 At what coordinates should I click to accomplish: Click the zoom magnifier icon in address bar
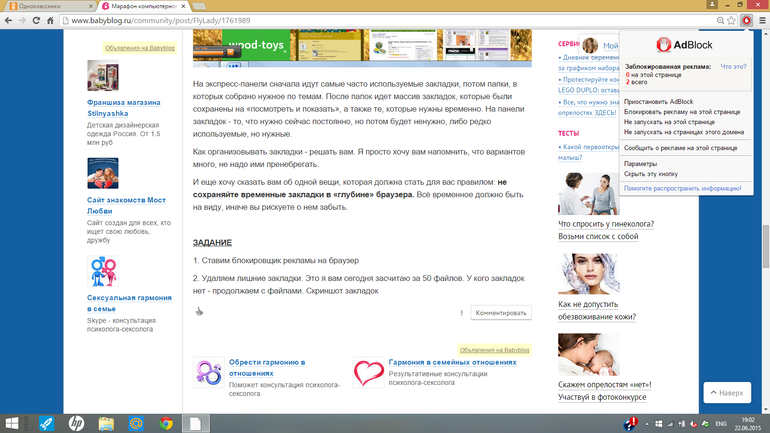pyautogui.click(x=720, y=20)
